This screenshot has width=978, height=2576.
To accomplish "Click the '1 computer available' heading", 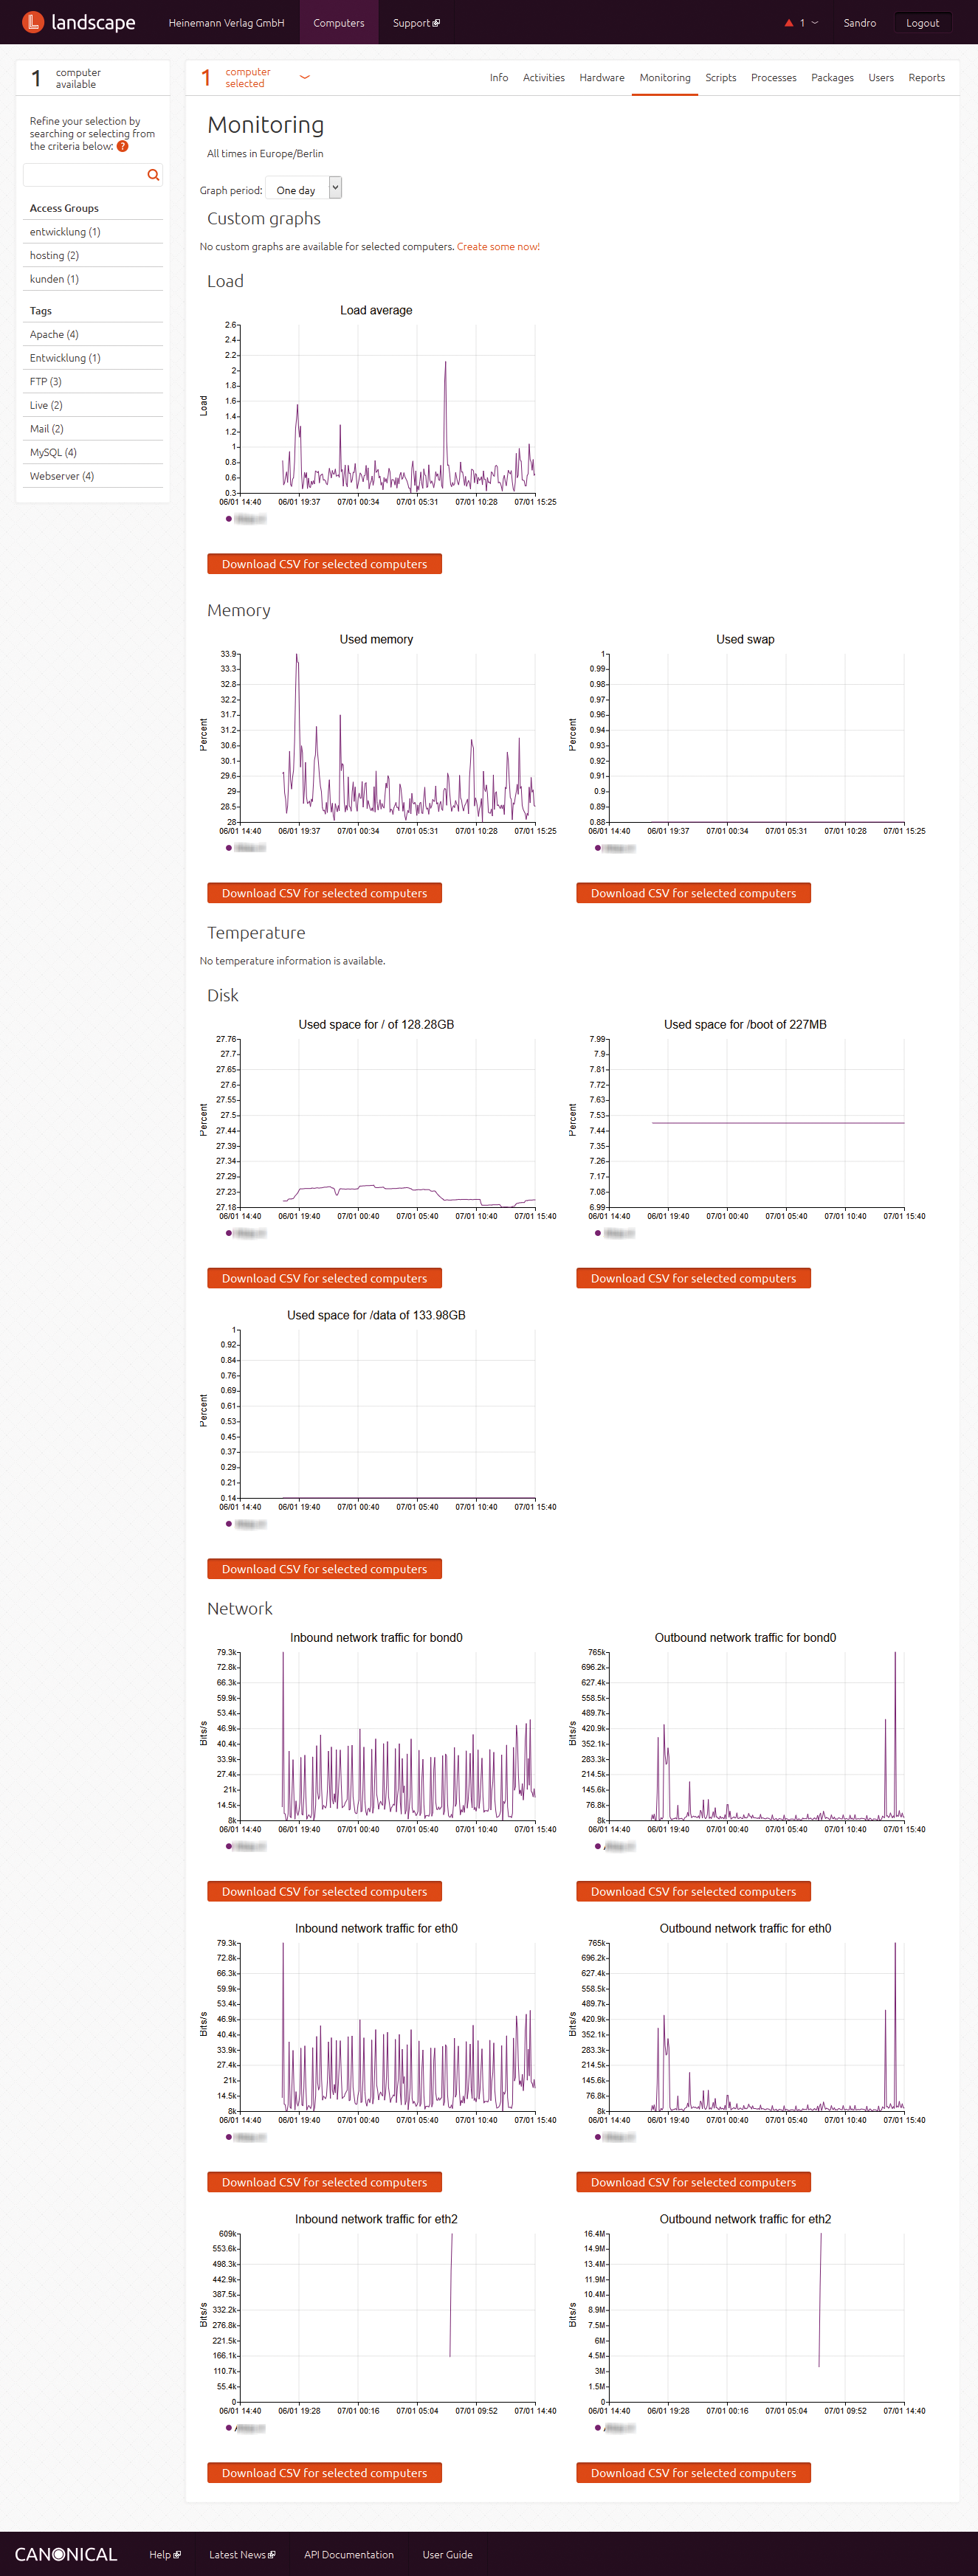I will pos(66,78).
